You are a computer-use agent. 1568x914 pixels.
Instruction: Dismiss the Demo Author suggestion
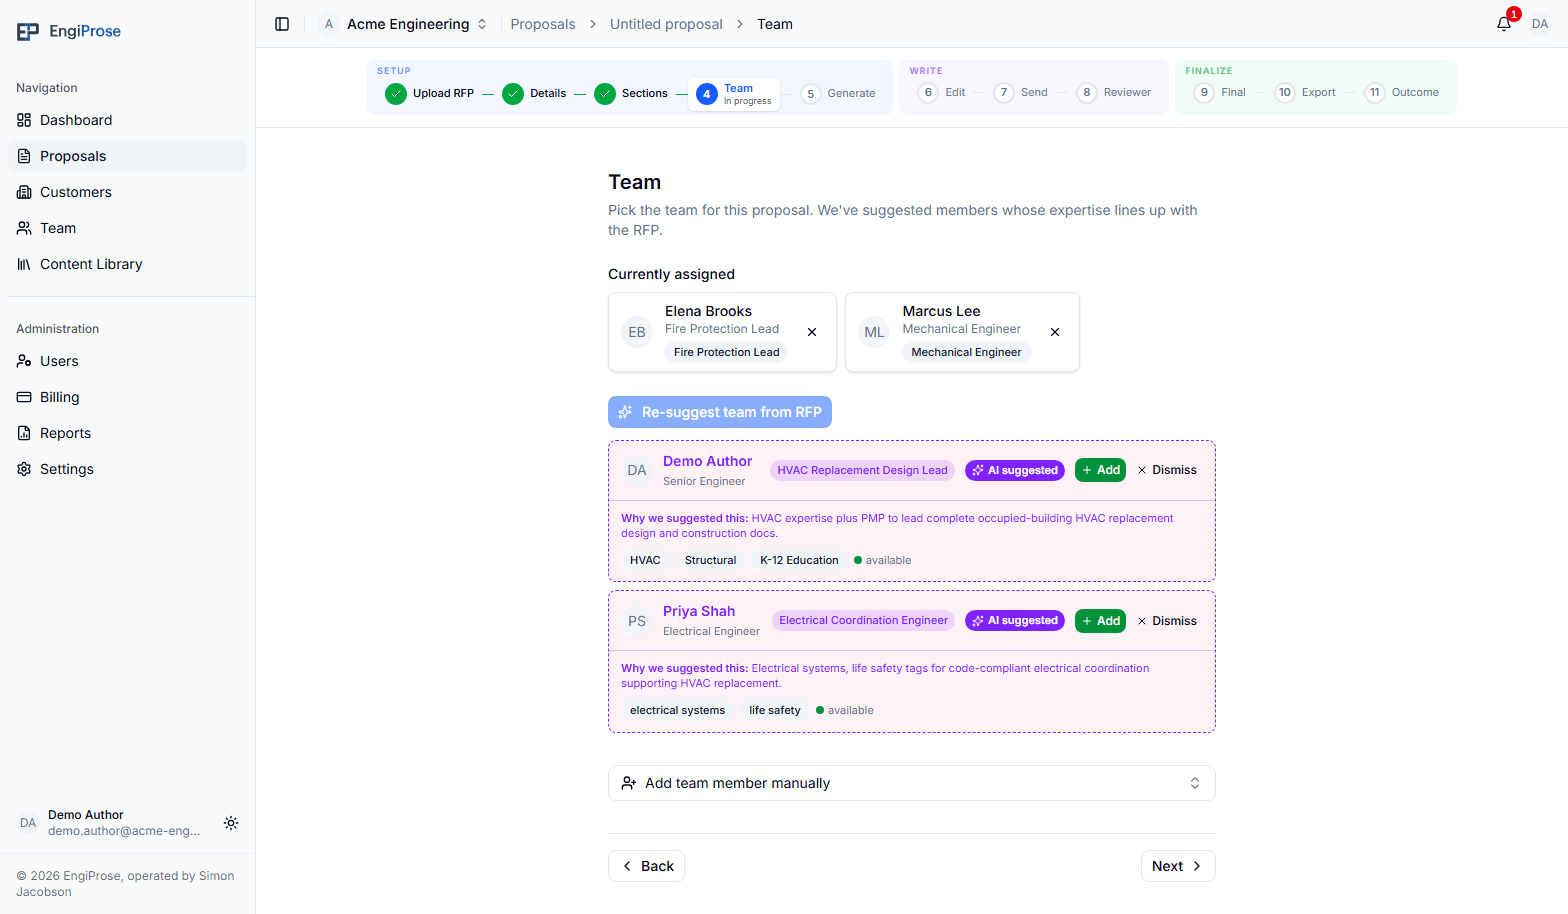pyautogui.click(x=1167, y=470)
